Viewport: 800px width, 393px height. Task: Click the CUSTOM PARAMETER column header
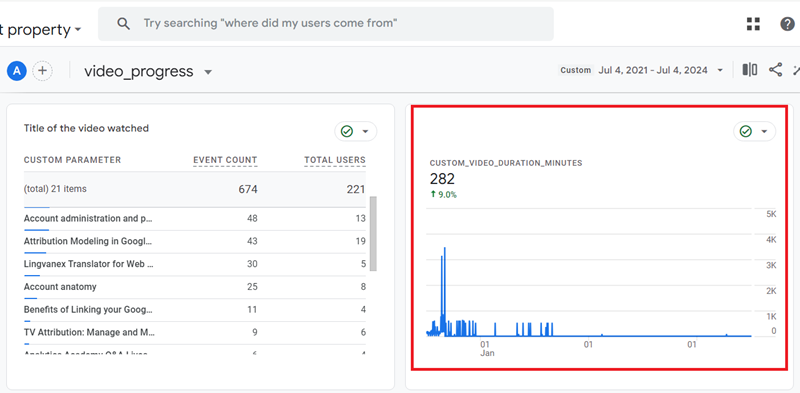point(72,160)
